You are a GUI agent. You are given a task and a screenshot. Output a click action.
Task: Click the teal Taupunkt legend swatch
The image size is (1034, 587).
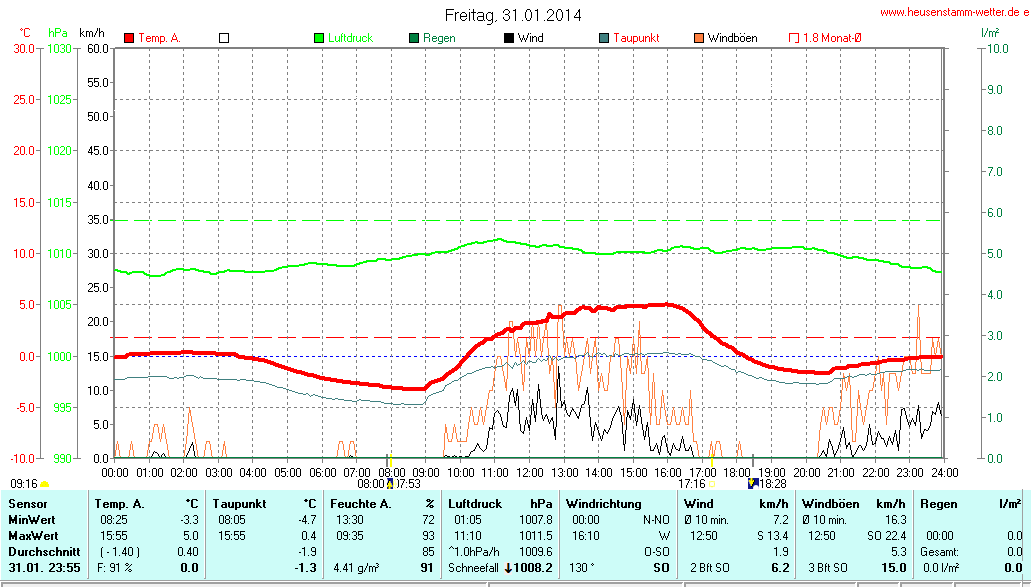click(604, 38)
